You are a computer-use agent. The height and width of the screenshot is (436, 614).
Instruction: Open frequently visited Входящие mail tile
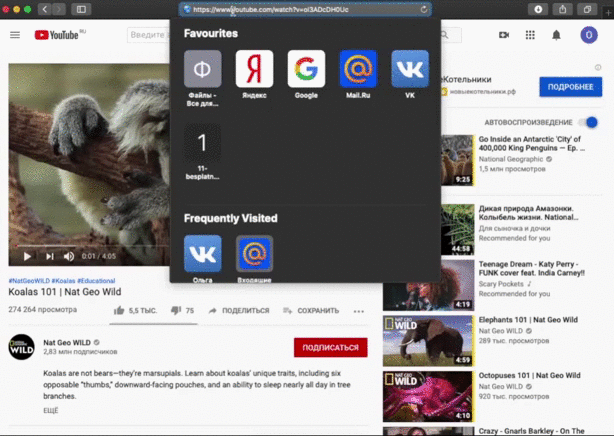coord(254,254)
